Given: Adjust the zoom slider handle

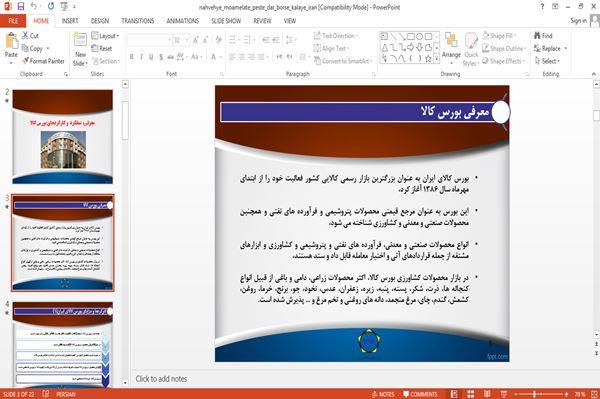Looking at the screenshot, I should 534,394.
